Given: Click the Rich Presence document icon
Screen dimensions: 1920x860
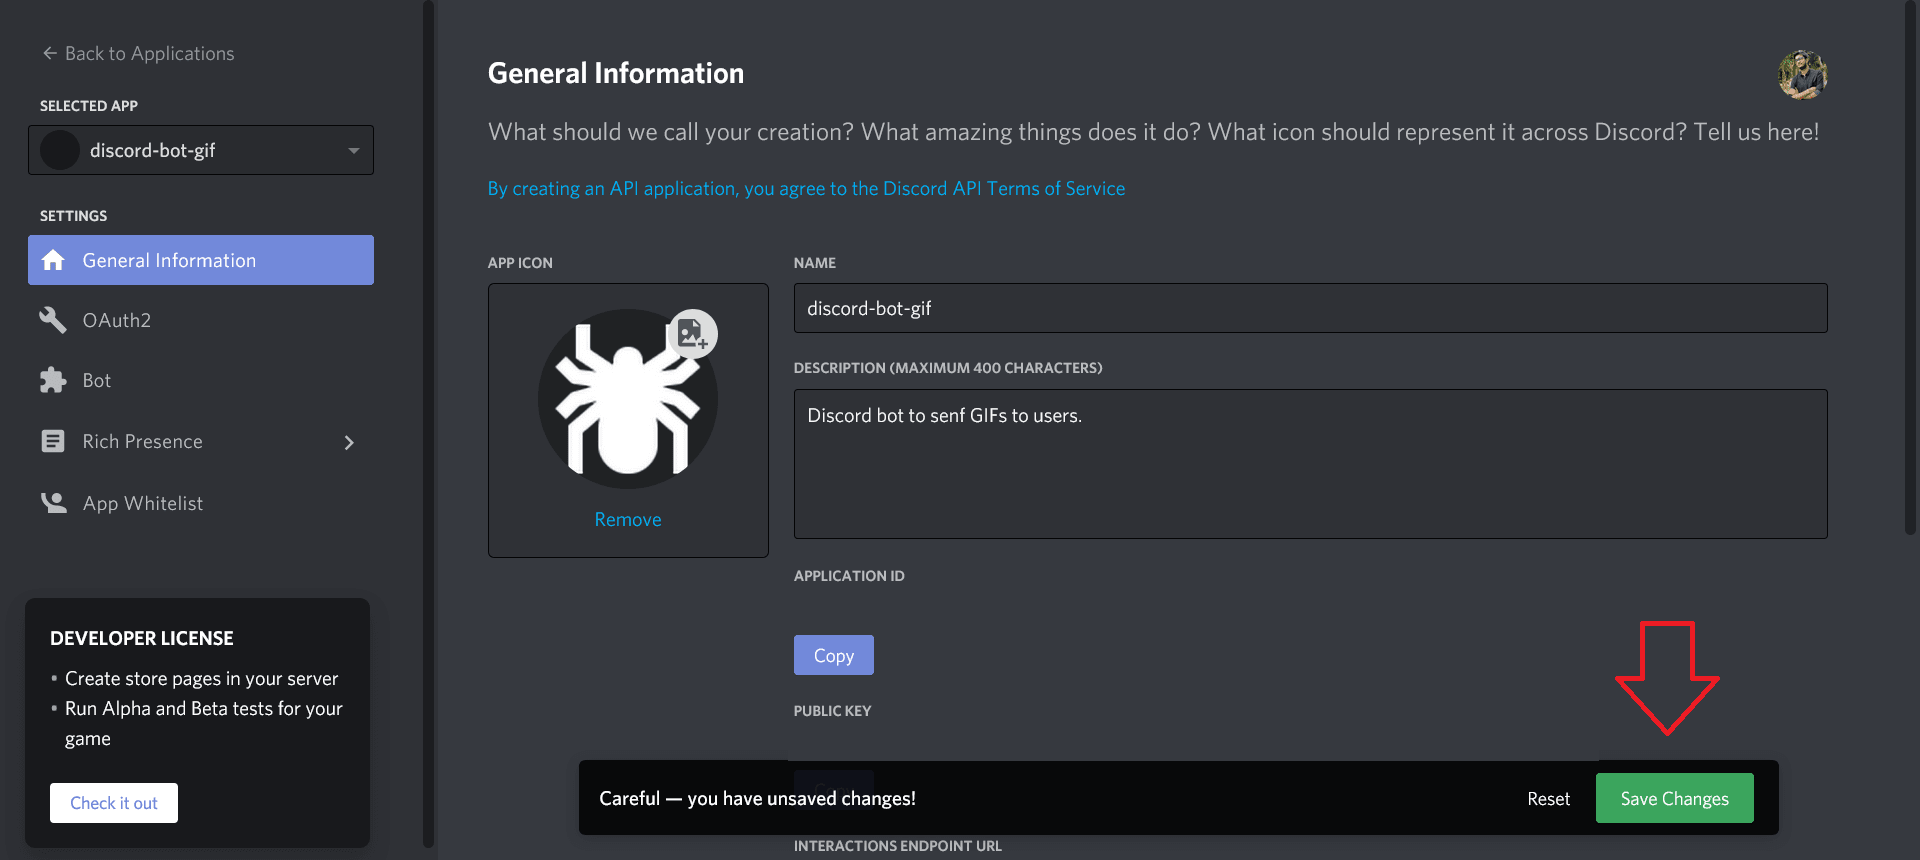Looking at the screenshot, I should pyautogui.click(x=53, y=441).
